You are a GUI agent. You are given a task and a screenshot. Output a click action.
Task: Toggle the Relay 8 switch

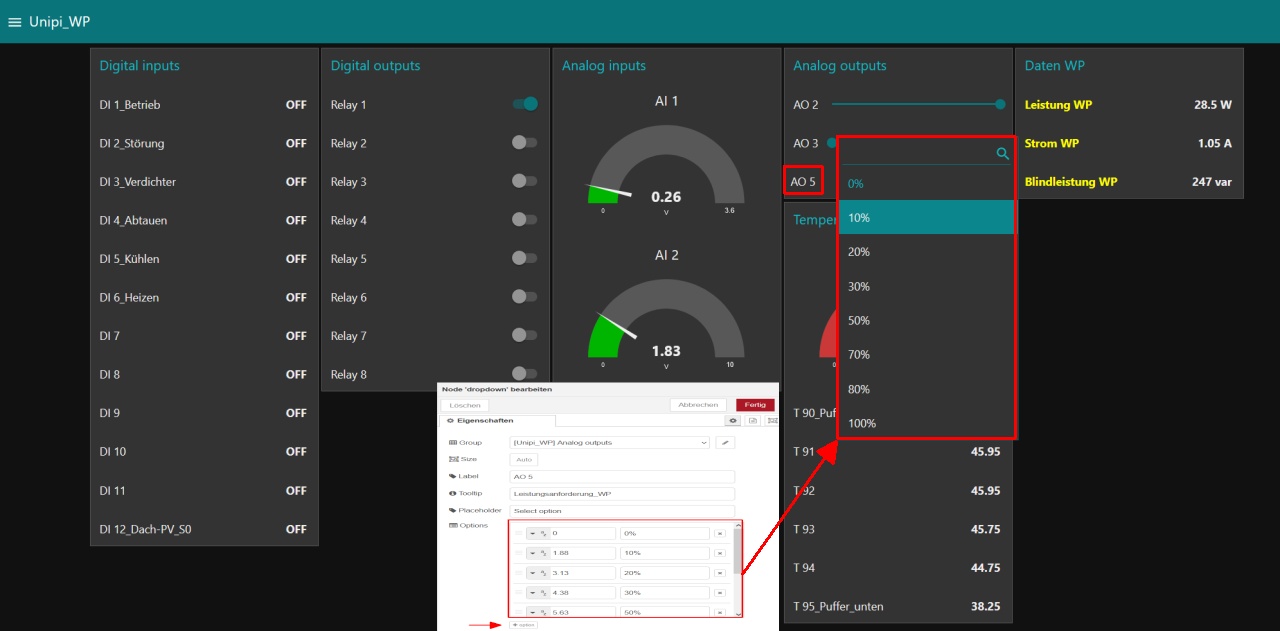click(525, 374)
